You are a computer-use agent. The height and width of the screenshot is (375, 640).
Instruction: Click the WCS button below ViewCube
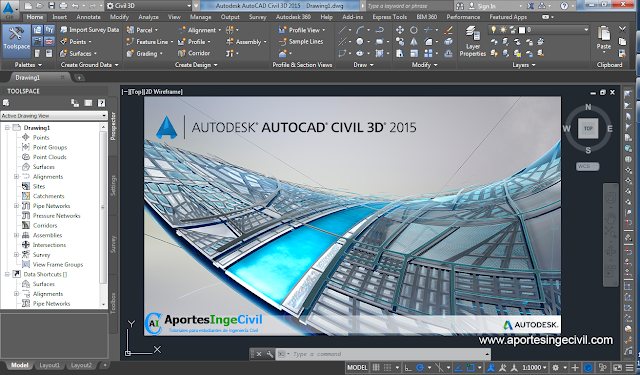[x=587, y=166]
